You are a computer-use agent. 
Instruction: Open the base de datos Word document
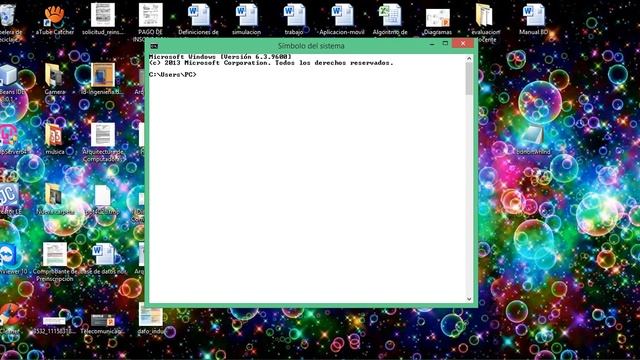[x=102, y=255]
